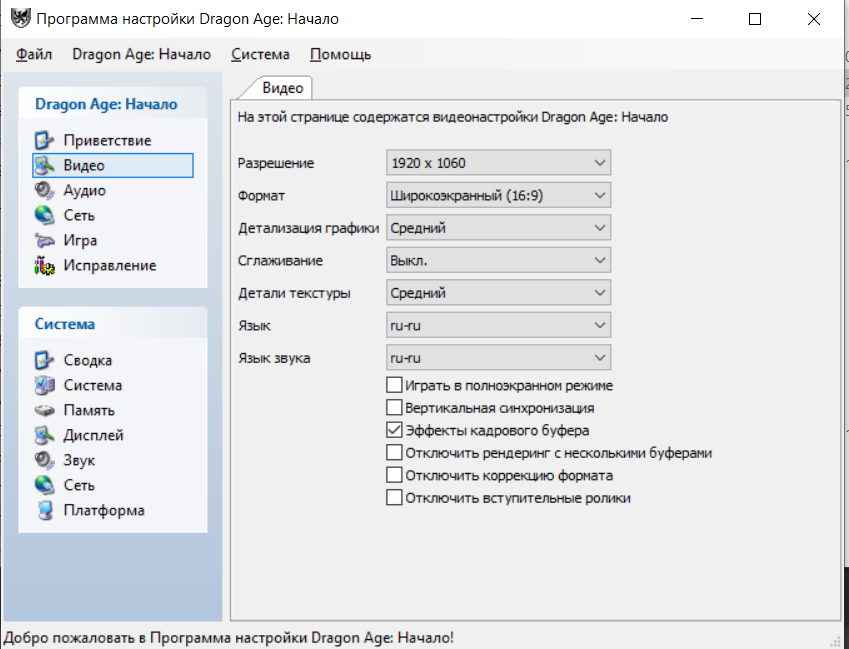Click the Система panel header in sidebar
The image size is (849, 649).
(113, 324)
